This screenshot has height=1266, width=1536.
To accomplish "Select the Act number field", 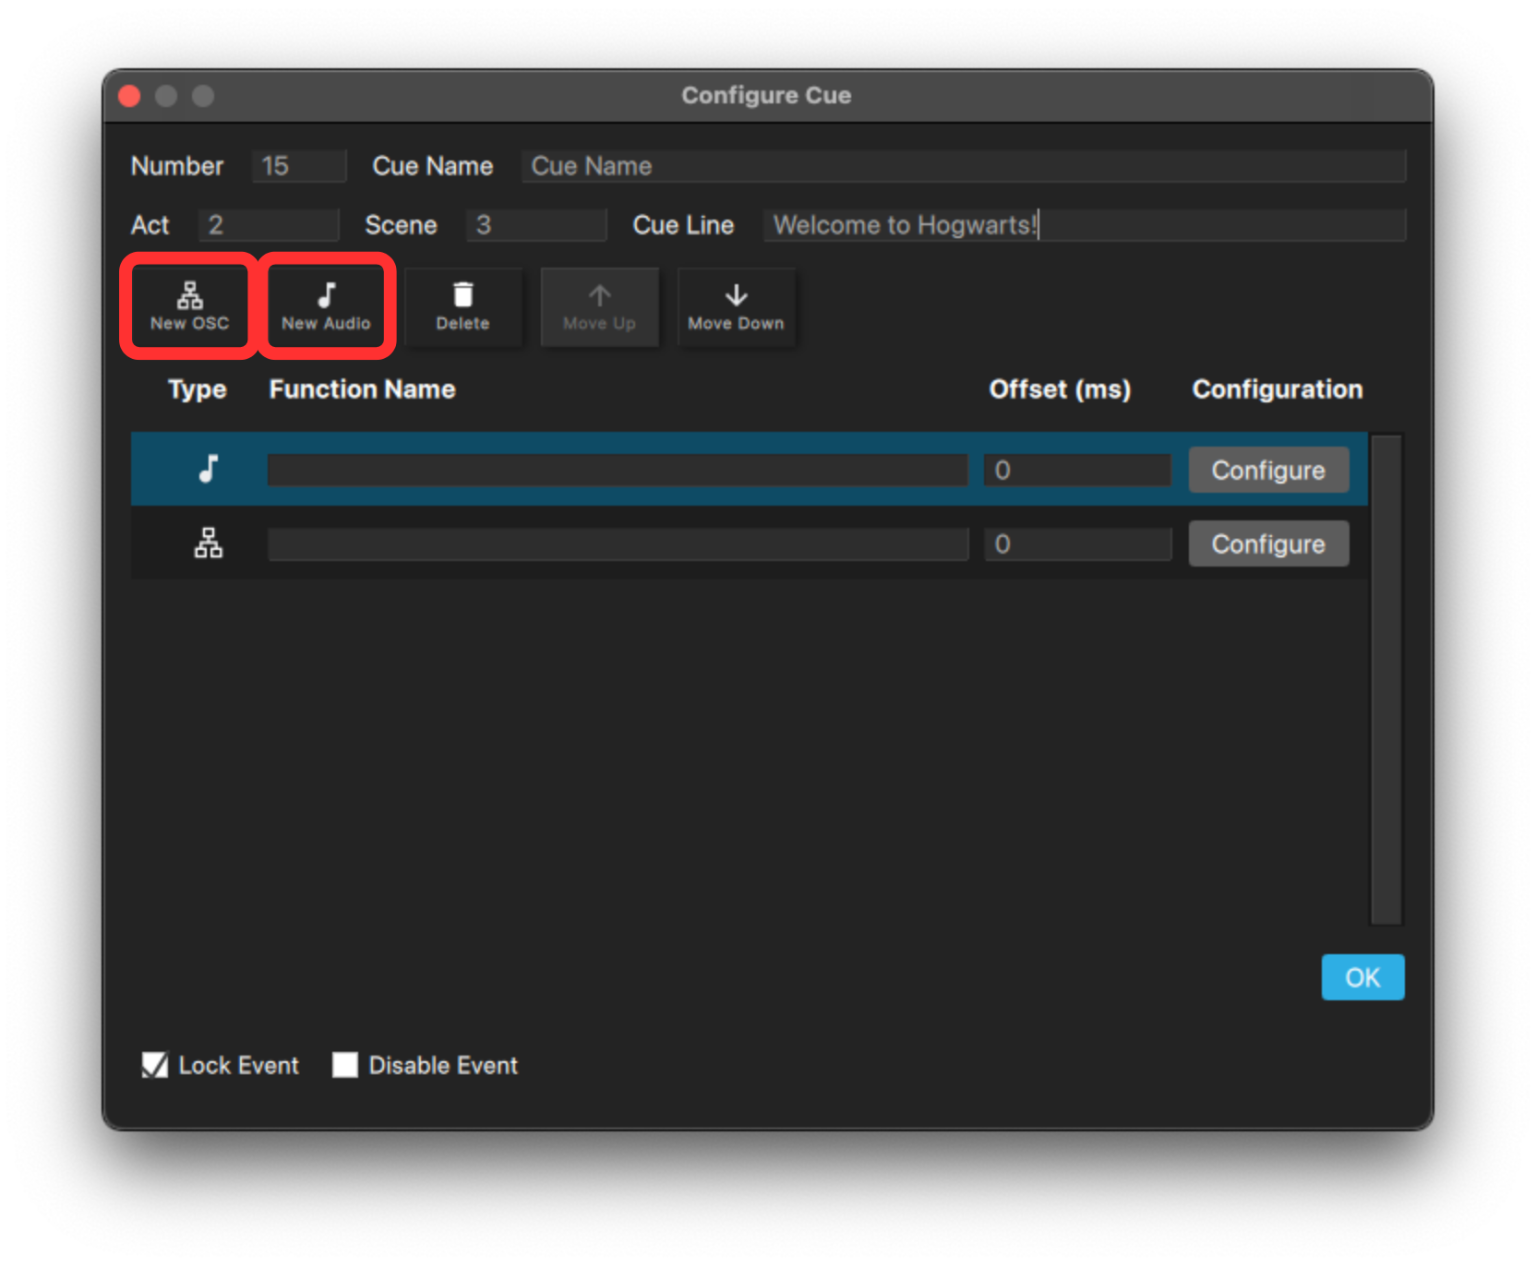I will coord(268,225).
